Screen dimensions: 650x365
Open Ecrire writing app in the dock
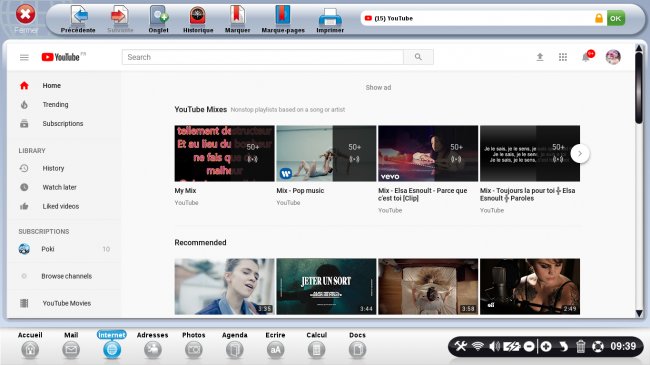(x=275, y=345)
